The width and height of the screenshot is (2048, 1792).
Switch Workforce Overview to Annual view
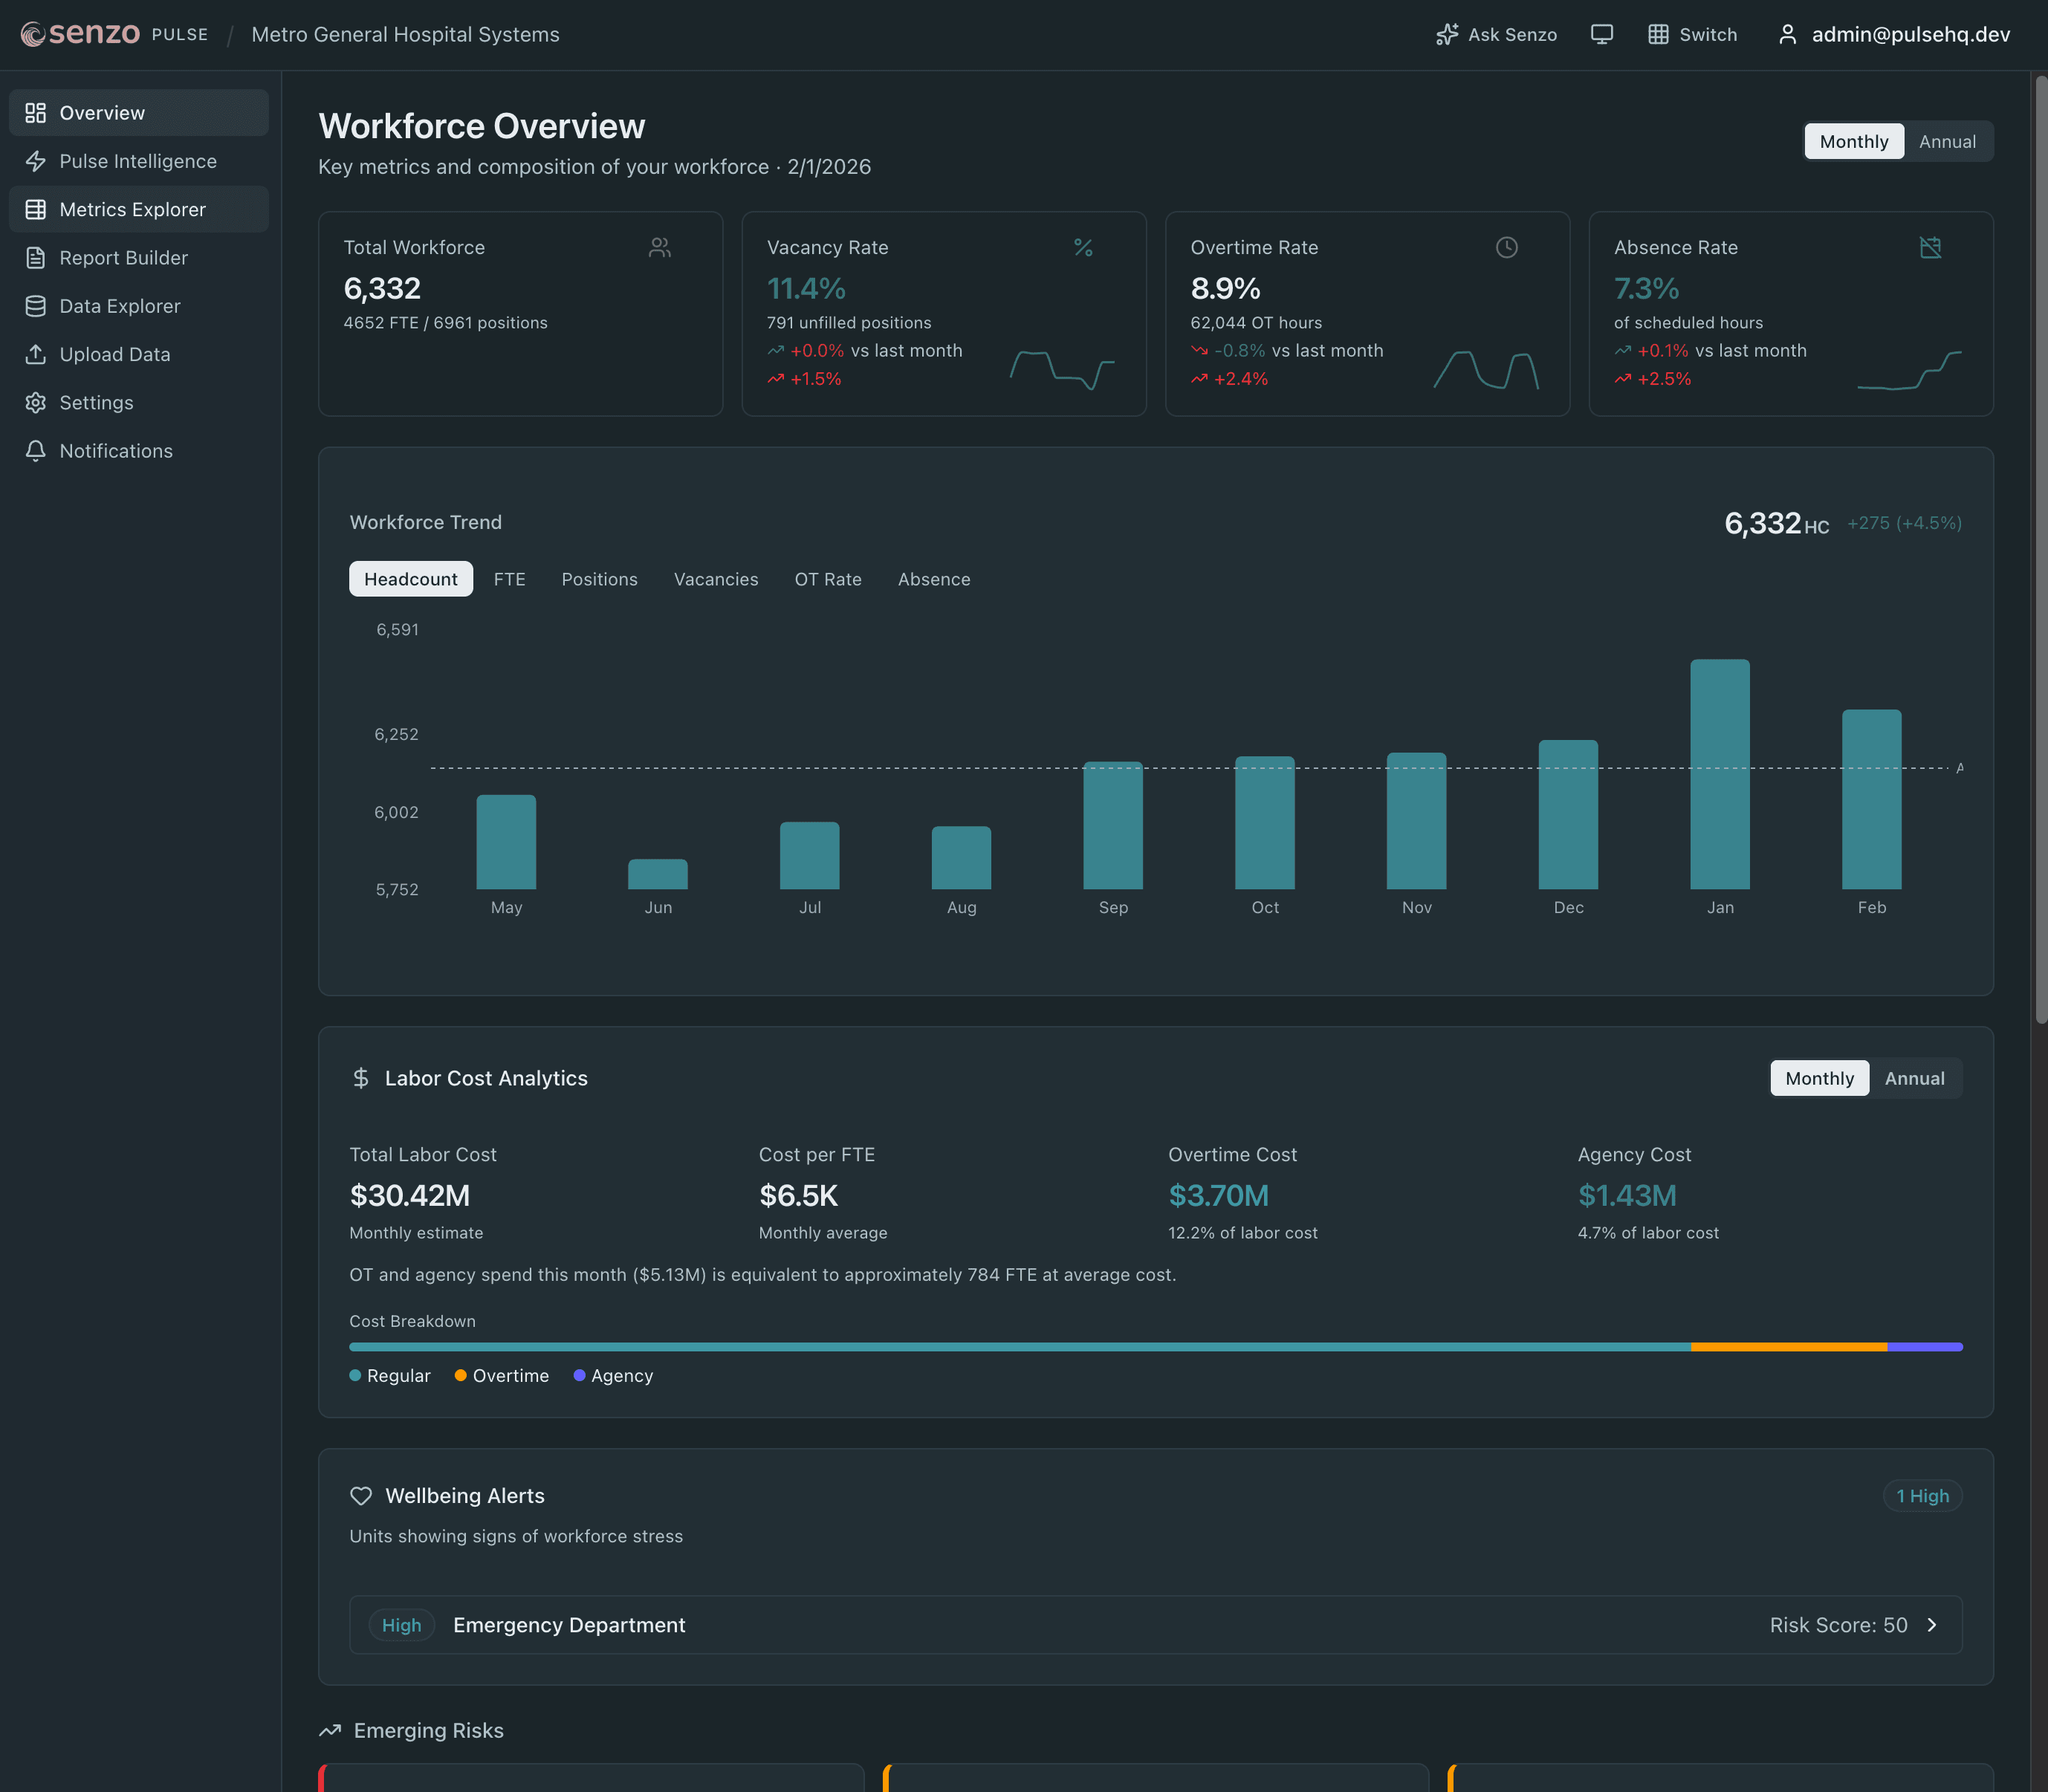[x=1946, y=141]
